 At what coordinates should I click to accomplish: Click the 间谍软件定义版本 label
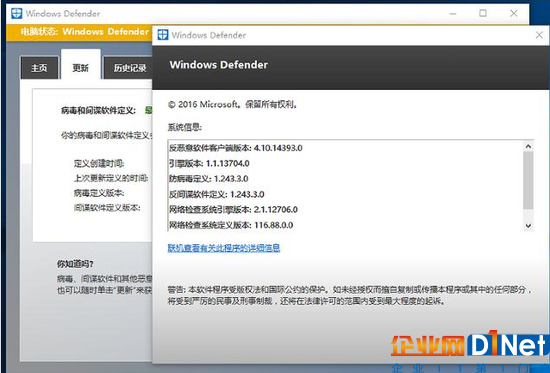[x=107, y=207]
